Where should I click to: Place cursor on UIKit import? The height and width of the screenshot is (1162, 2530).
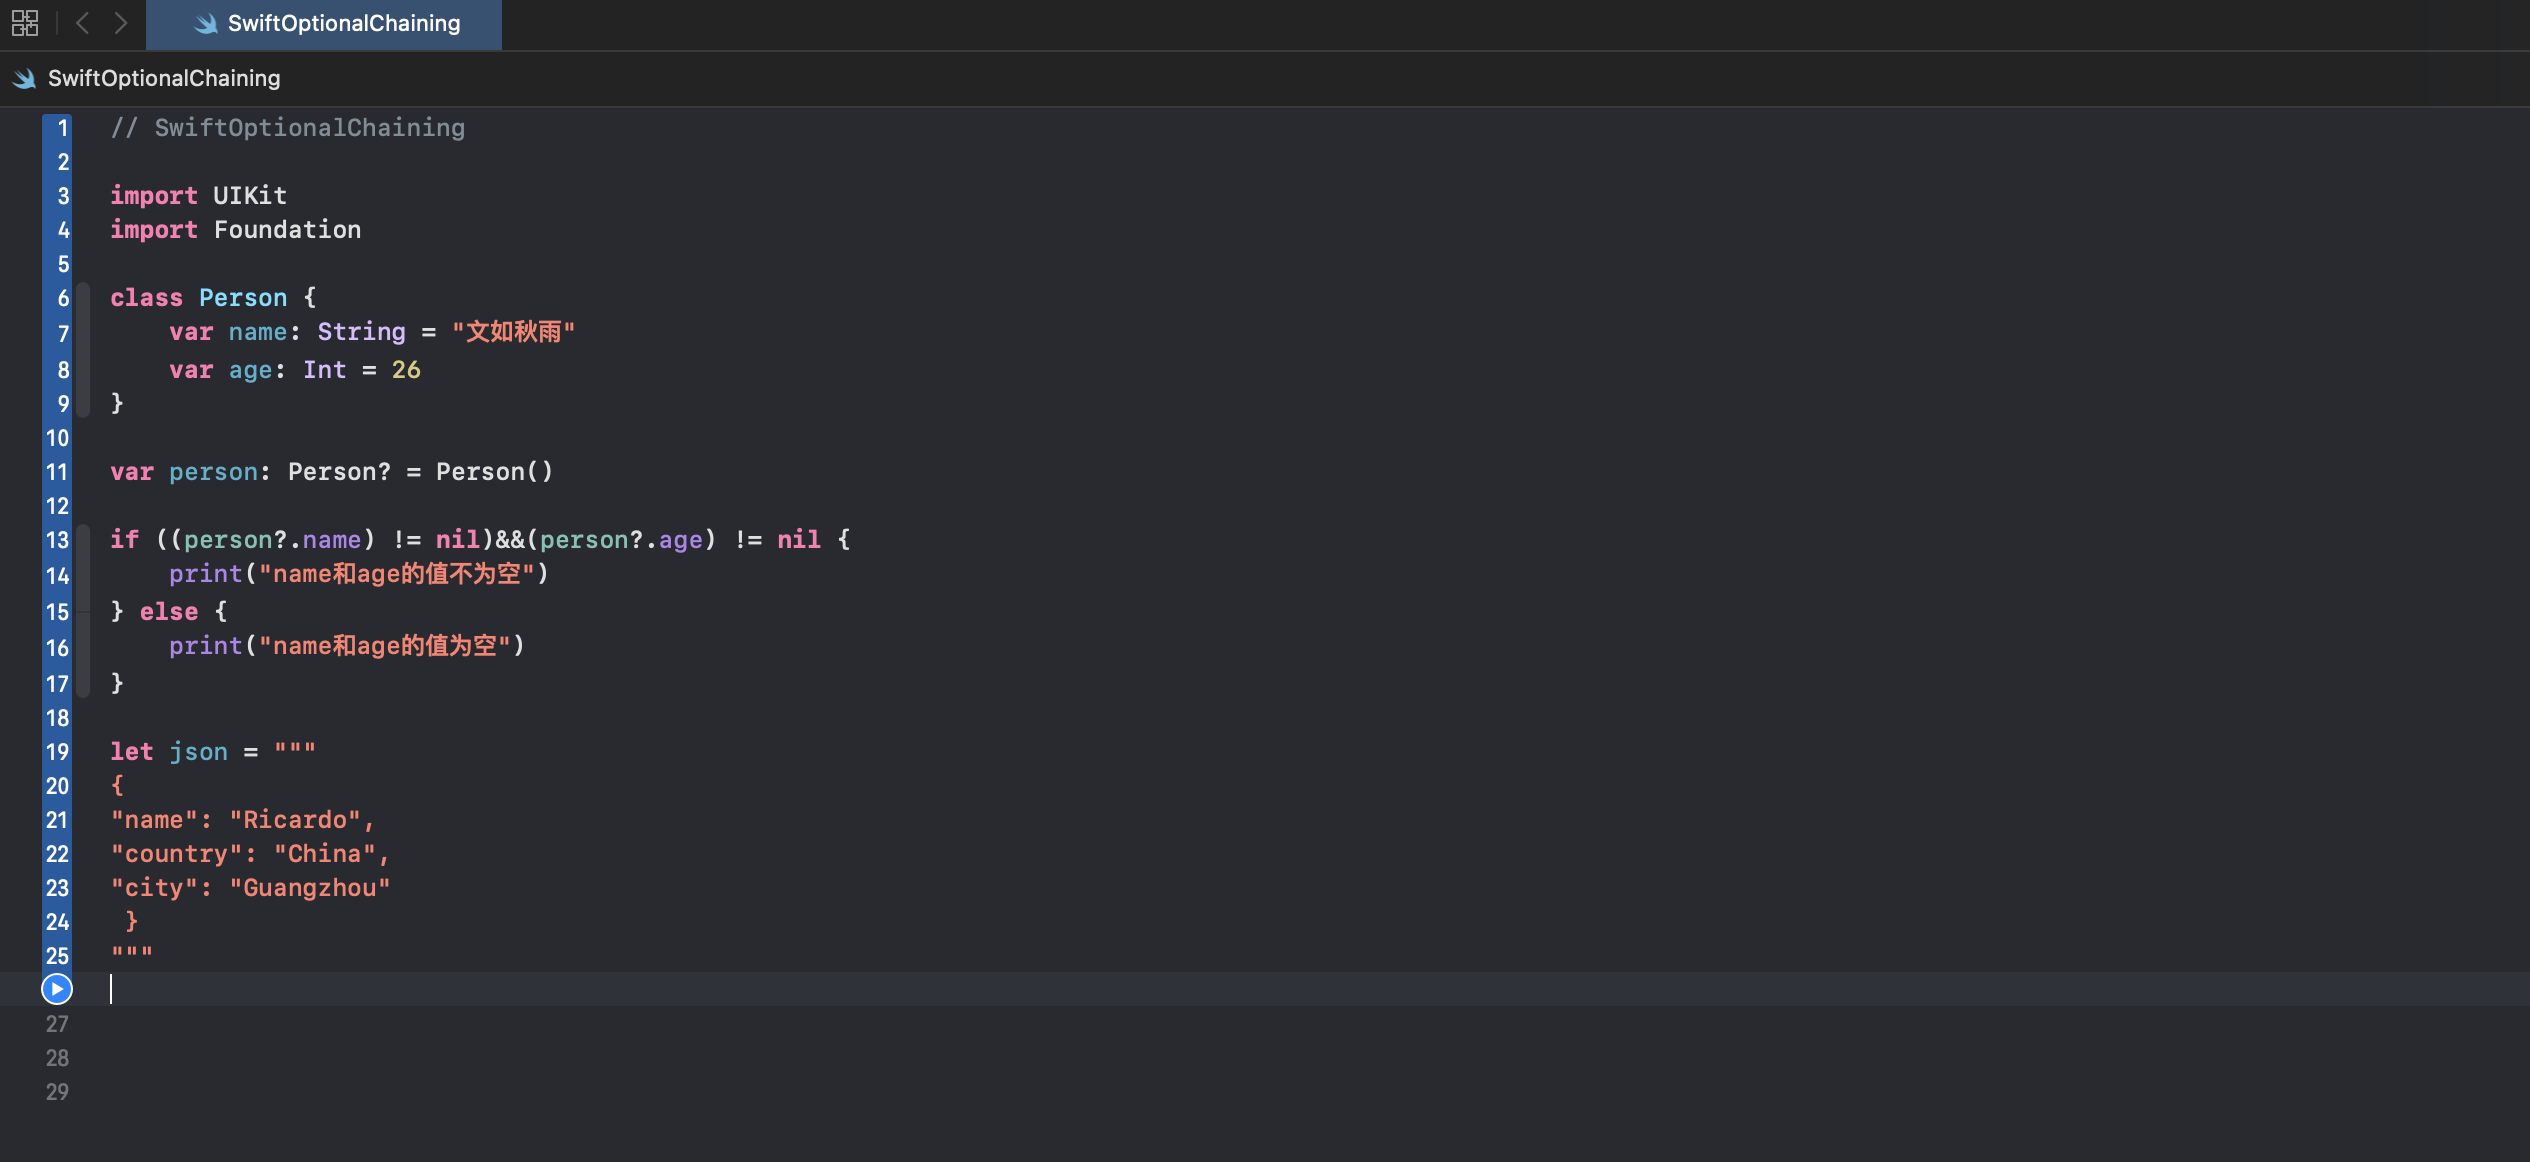249,196
